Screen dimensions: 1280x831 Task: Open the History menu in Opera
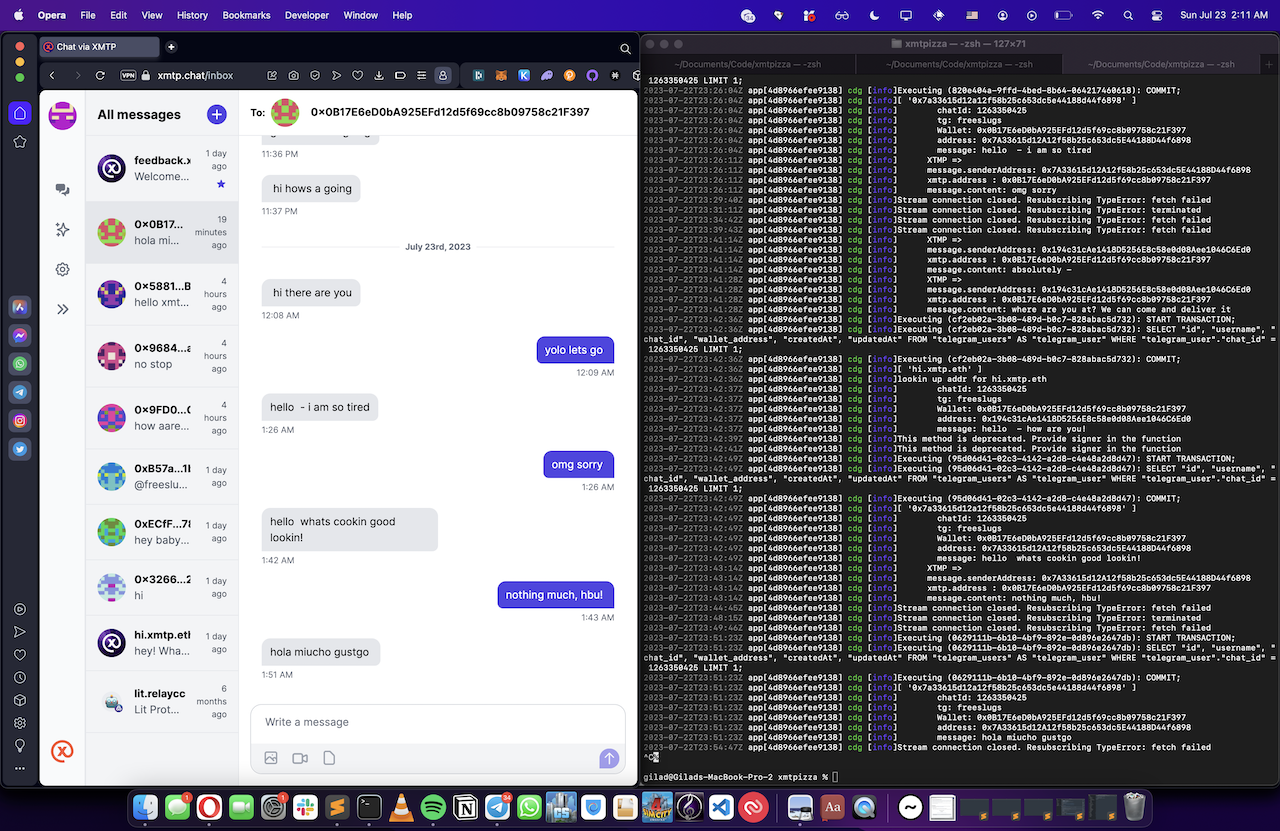191,15
